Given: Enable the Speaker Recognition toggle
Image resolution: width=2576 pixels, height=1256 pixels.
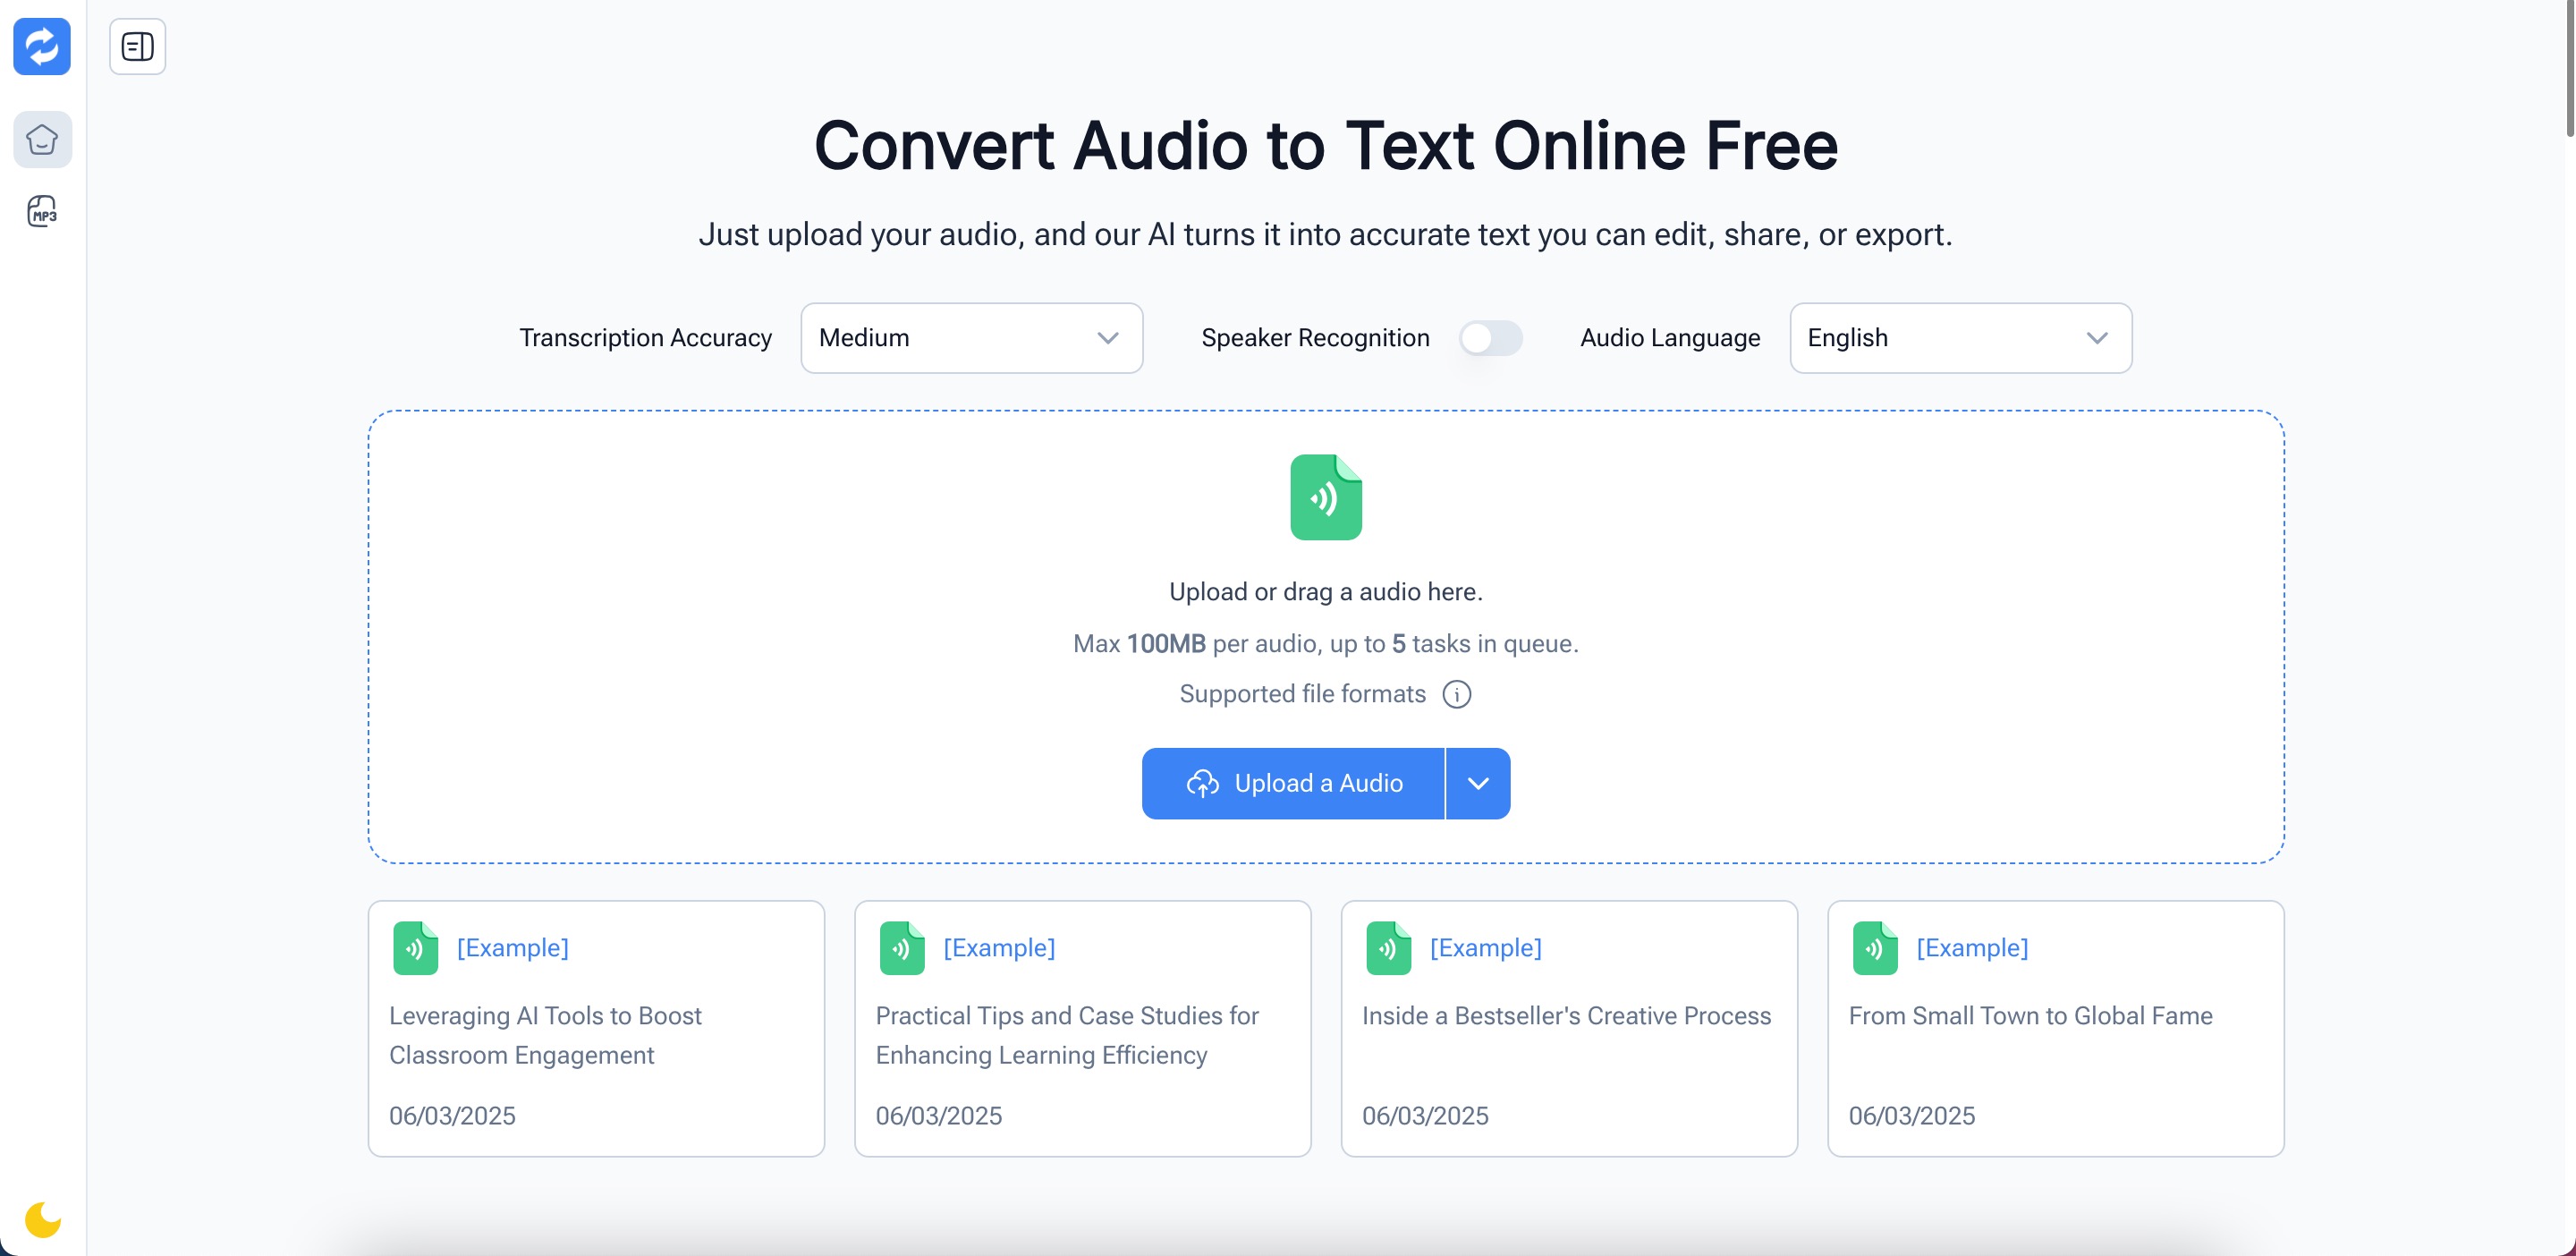Looking at the screenshot, I should (1489, 338).
